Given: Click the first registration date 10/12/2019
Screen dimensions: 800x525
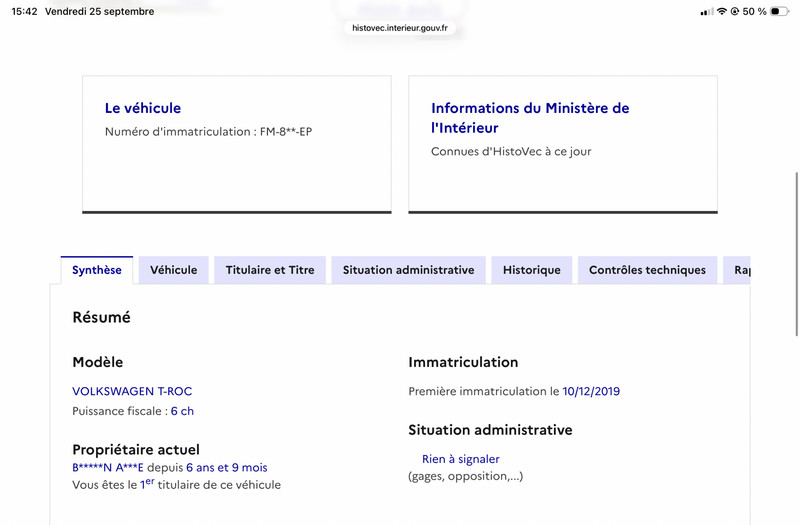Looking at the screenshot, I should coord(591,391).
